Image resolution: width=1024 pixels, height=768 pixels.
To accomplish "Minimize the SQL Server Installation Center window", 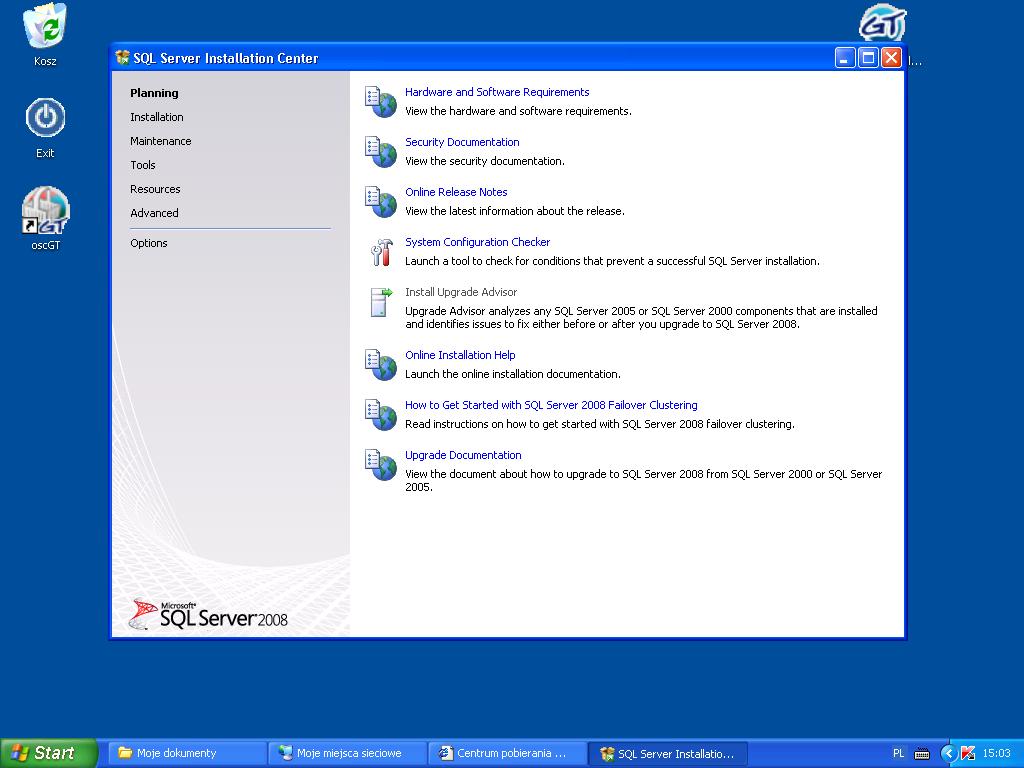I will pyautogui.click(x=844, y=58).
